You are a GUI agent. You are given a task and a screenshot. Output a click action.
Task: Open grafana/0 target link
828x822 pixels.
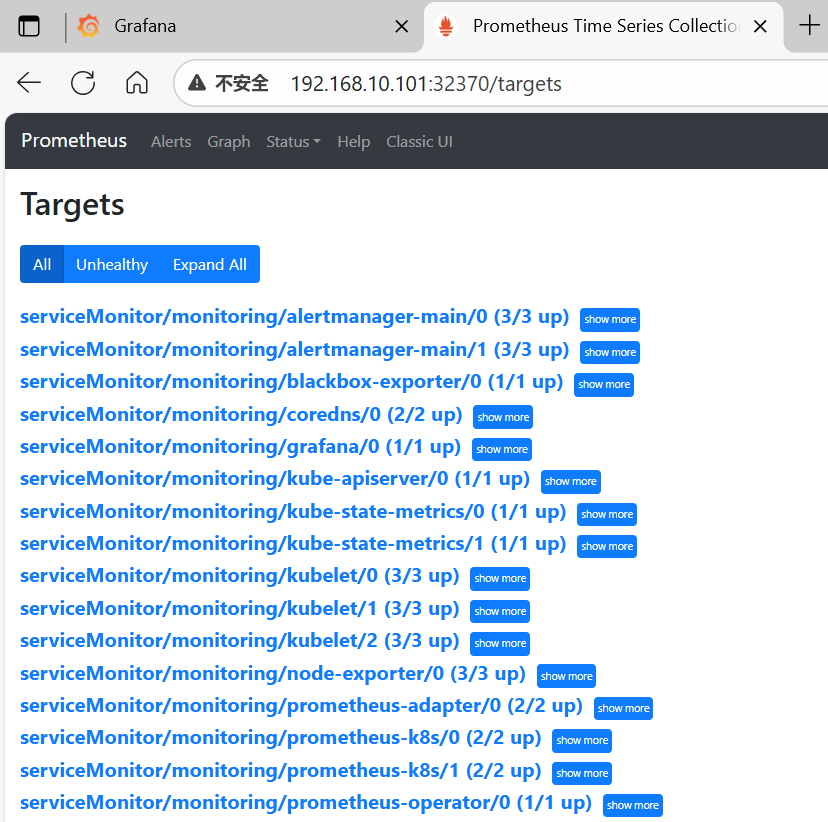240,447
